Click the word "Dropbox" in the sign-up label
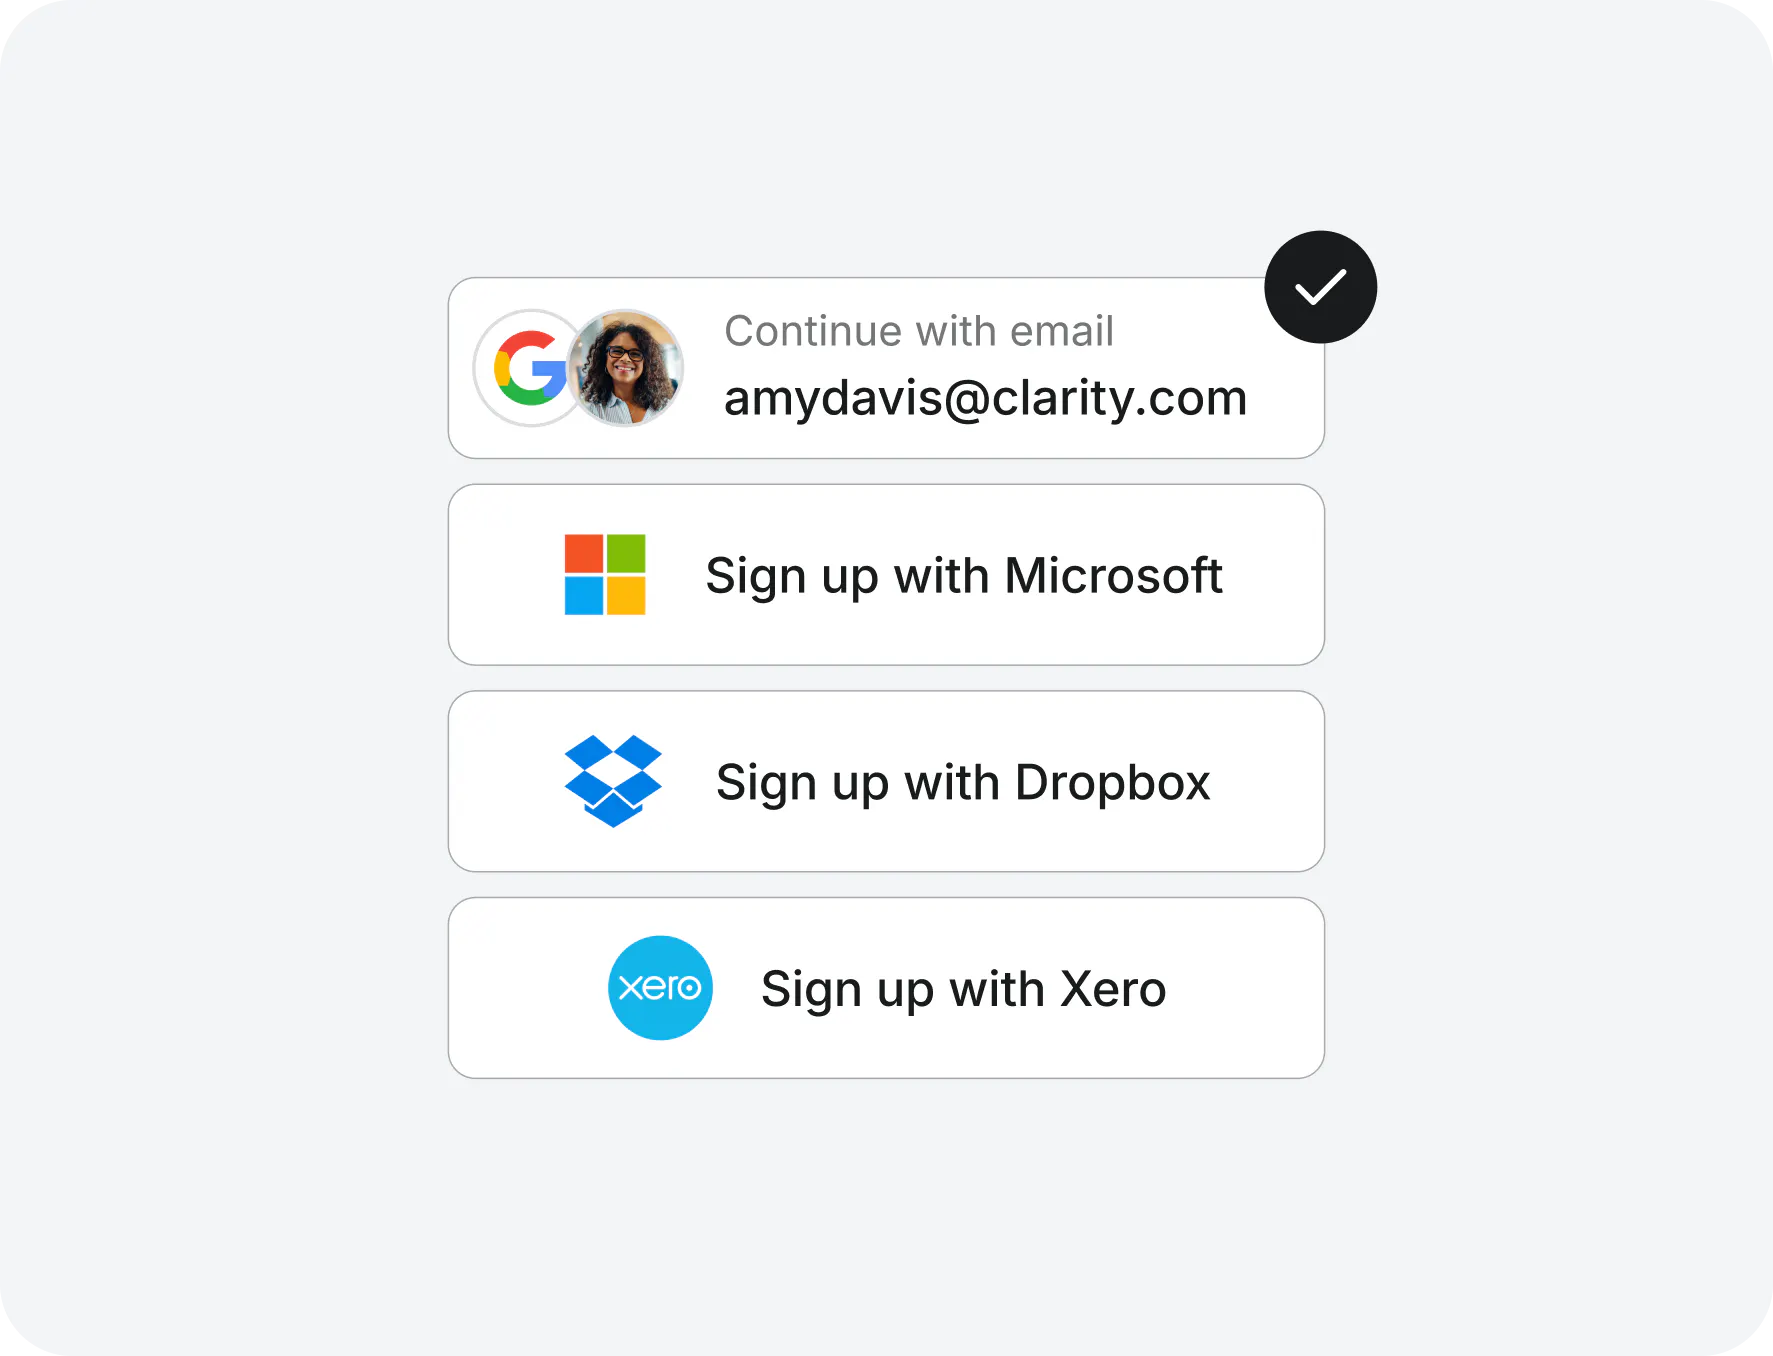This screenshot has height=1356, width=1773. click(1112, 782)
